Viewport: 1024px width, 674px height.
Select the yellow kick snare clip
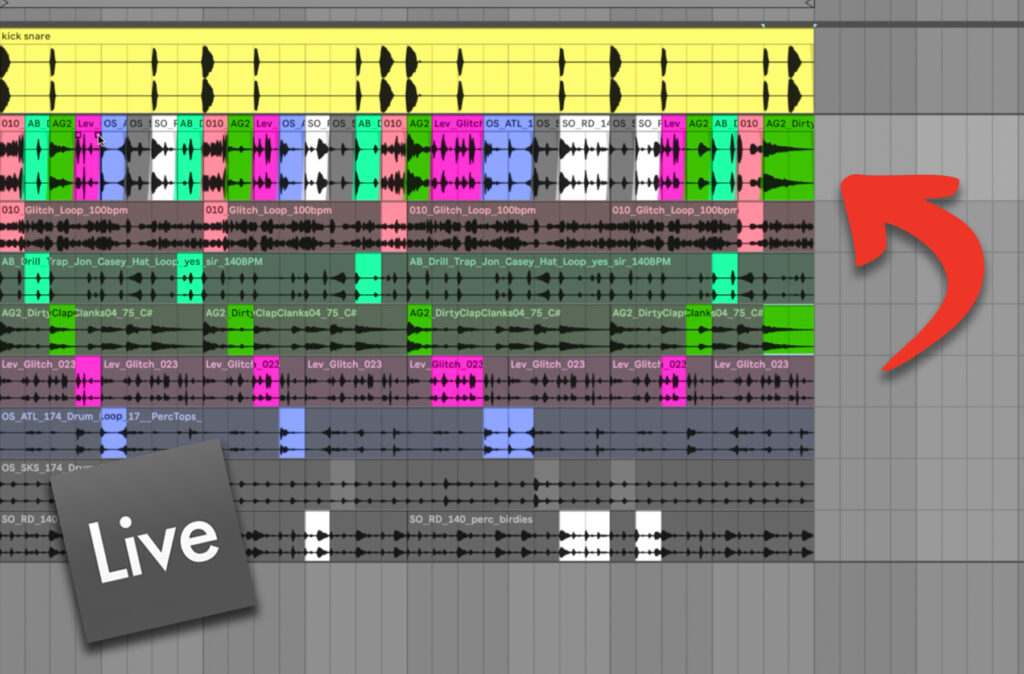point(400,70)
